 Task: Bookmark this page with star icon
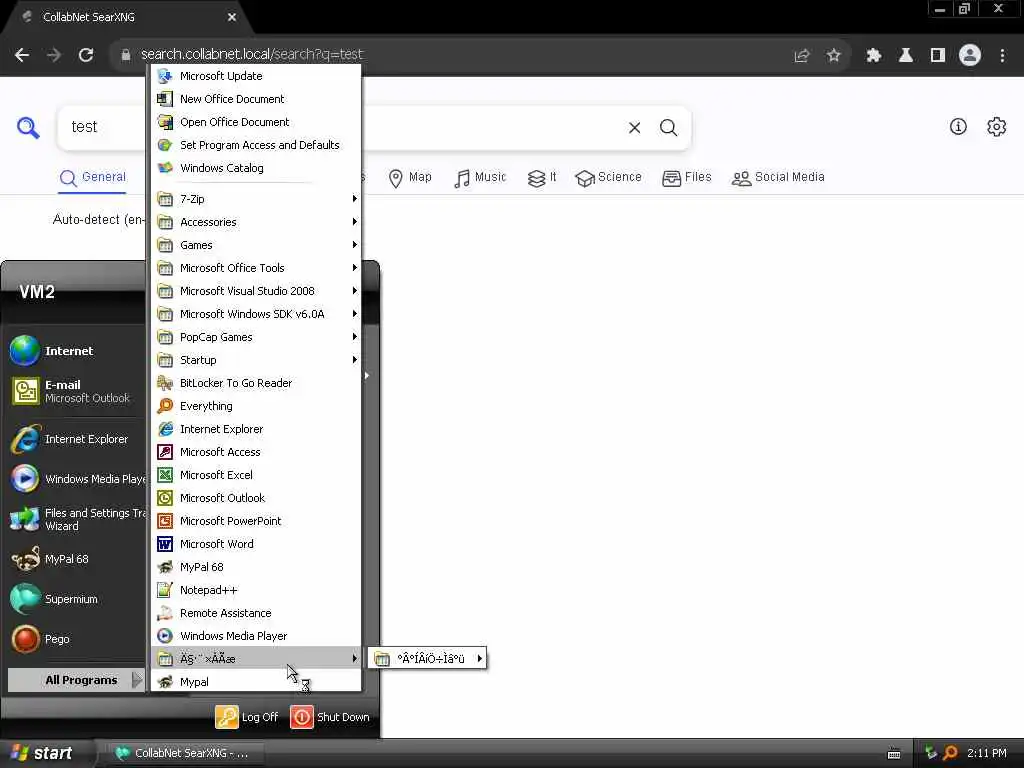pos(833,56)
